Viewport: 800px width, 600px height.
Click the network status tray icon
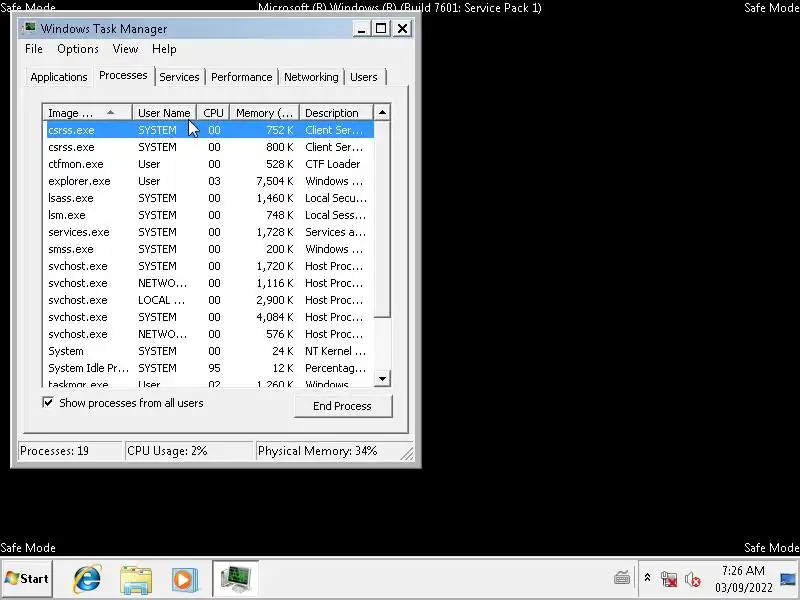(x=668, y=579)
